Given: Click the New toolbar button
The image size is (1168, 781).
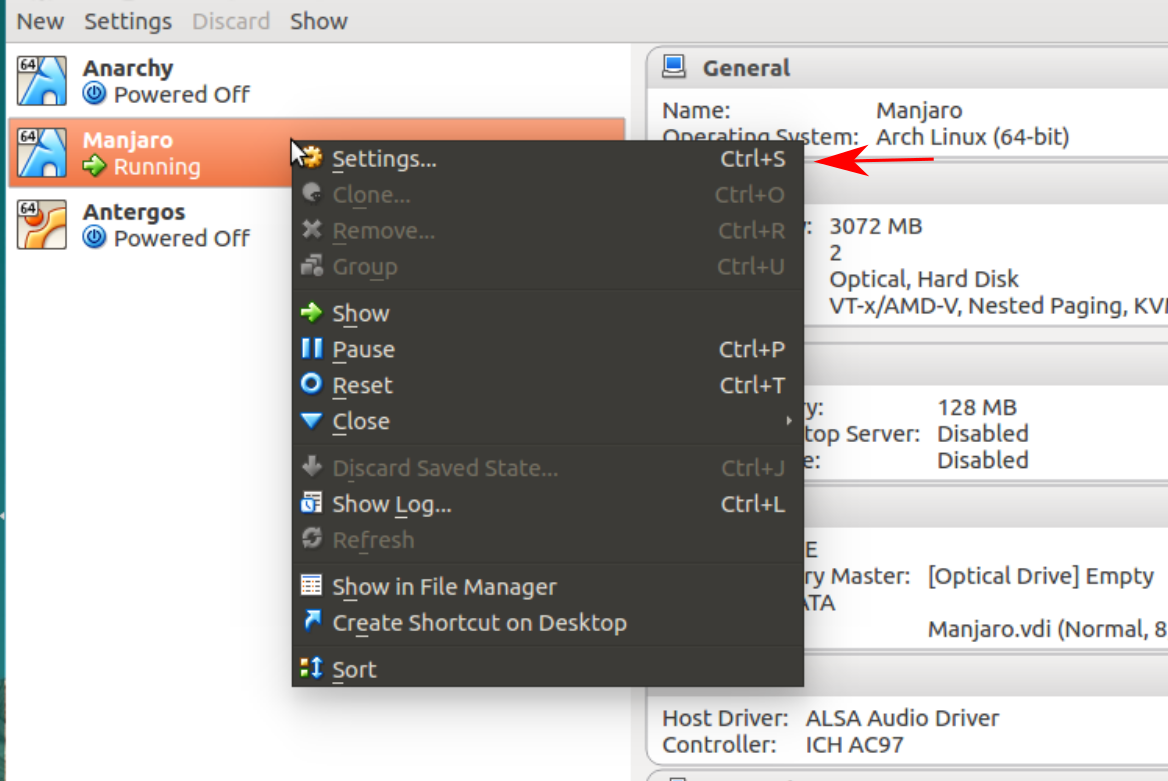Looking at the screenshot, I should [x=40, y=21].
